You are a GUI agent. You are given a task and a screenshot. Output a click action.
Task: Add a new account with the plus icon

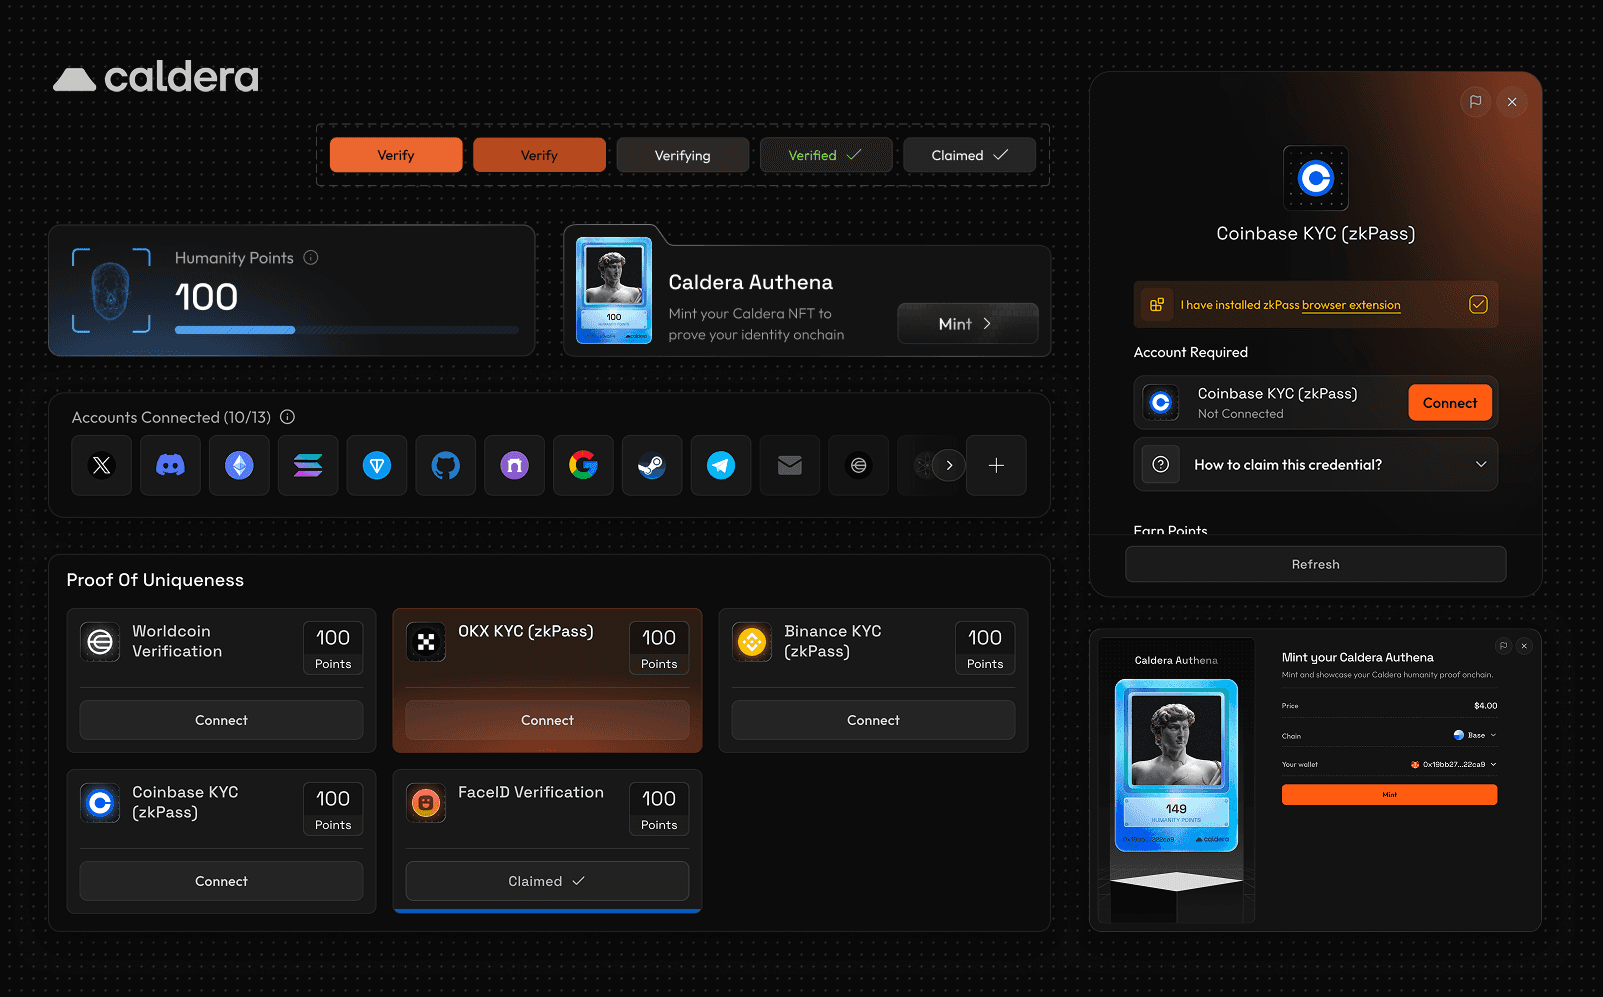[996, 465]
